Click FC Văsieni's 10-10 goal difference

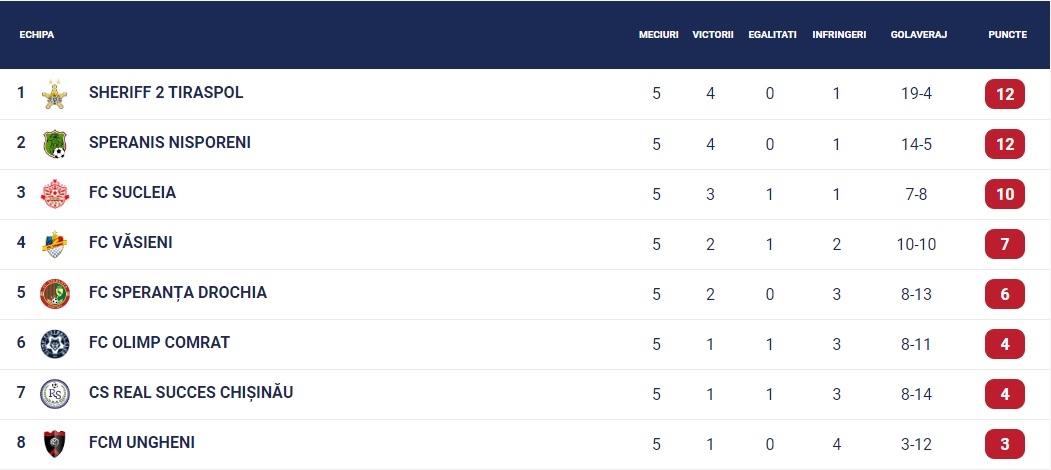click(916, 245)
